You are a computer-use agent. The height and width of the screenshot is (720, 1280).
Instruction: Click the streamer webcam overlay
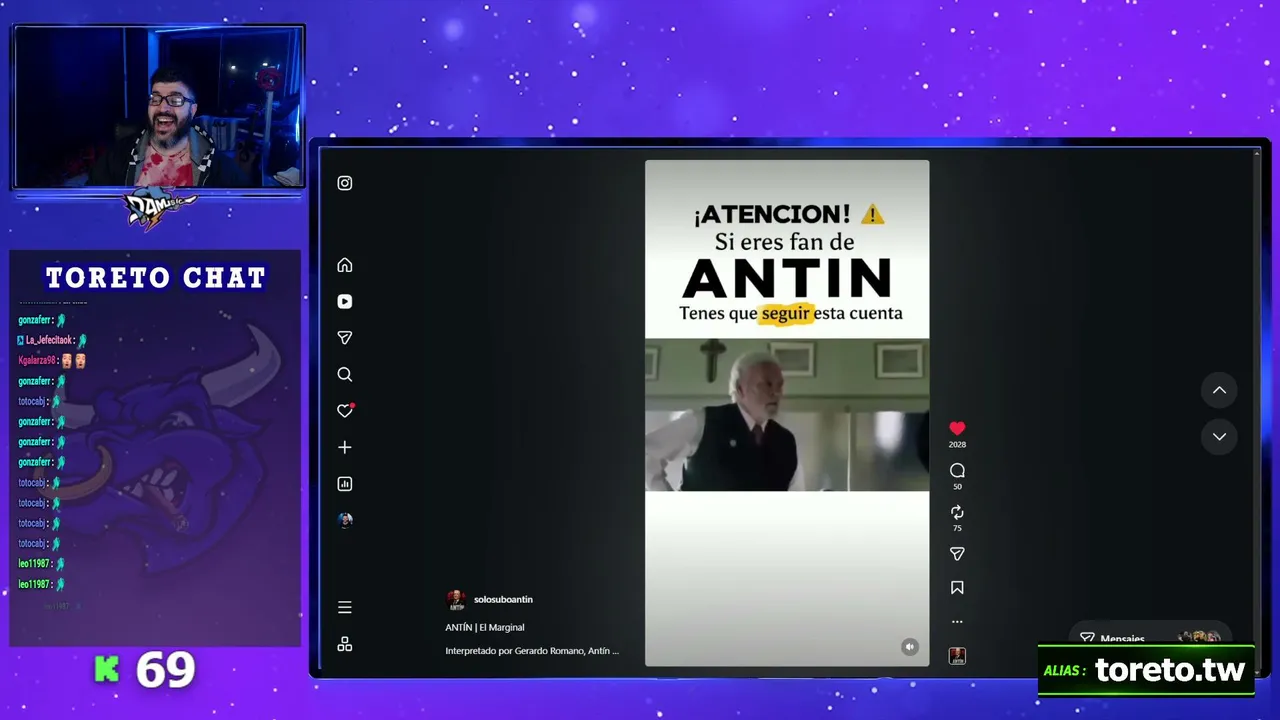click(x=158, y=107)
